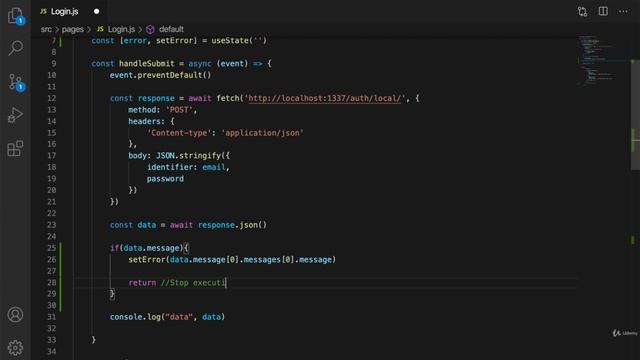This screenshot has width=640, height=360.
Task: Click line number 25 in the gutter
Action: click(x=51, y=248)
